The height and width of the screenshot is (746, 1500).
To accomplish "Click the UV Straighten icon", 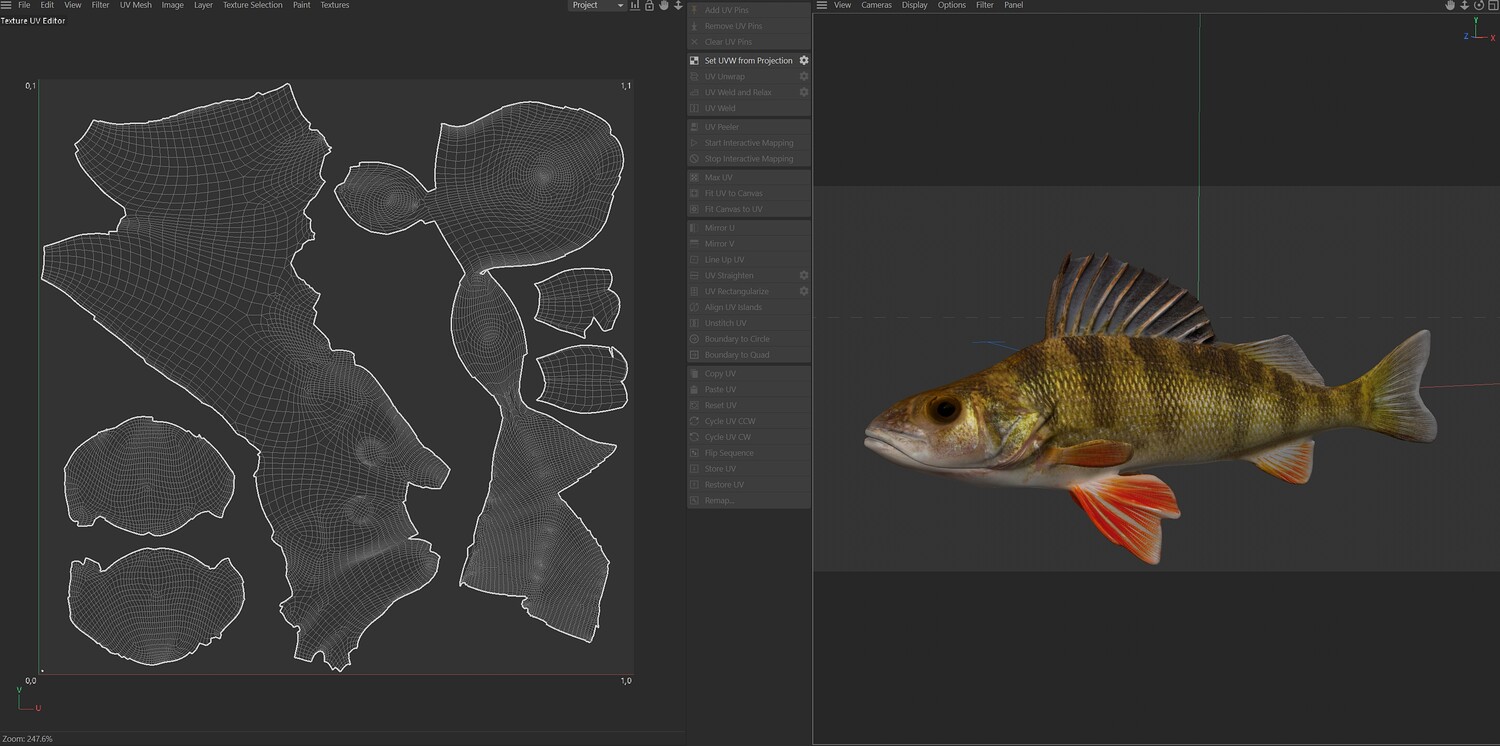I will click(694, 276).
